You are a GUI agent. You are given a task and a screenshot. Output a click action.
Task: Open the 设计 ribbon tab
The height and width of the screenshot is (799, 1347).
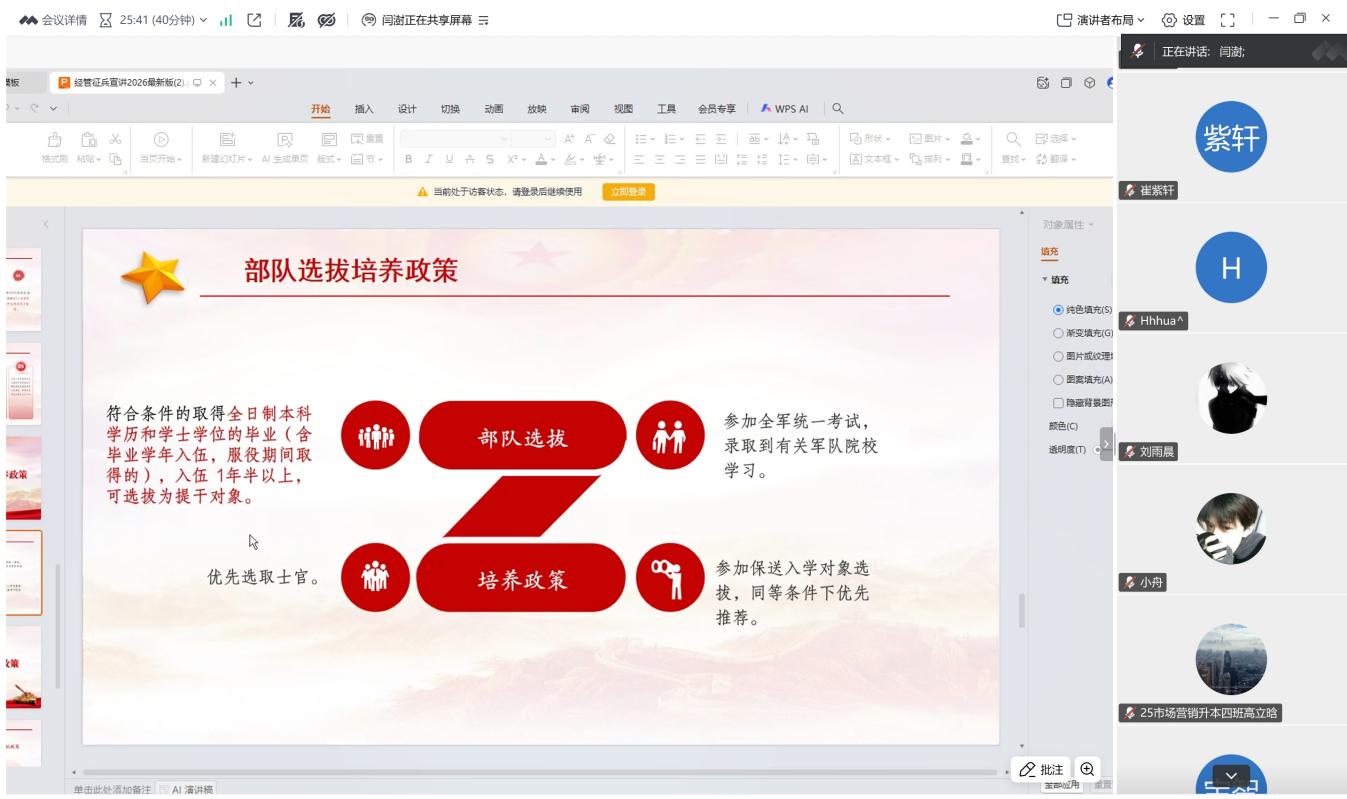pos(407,109)
